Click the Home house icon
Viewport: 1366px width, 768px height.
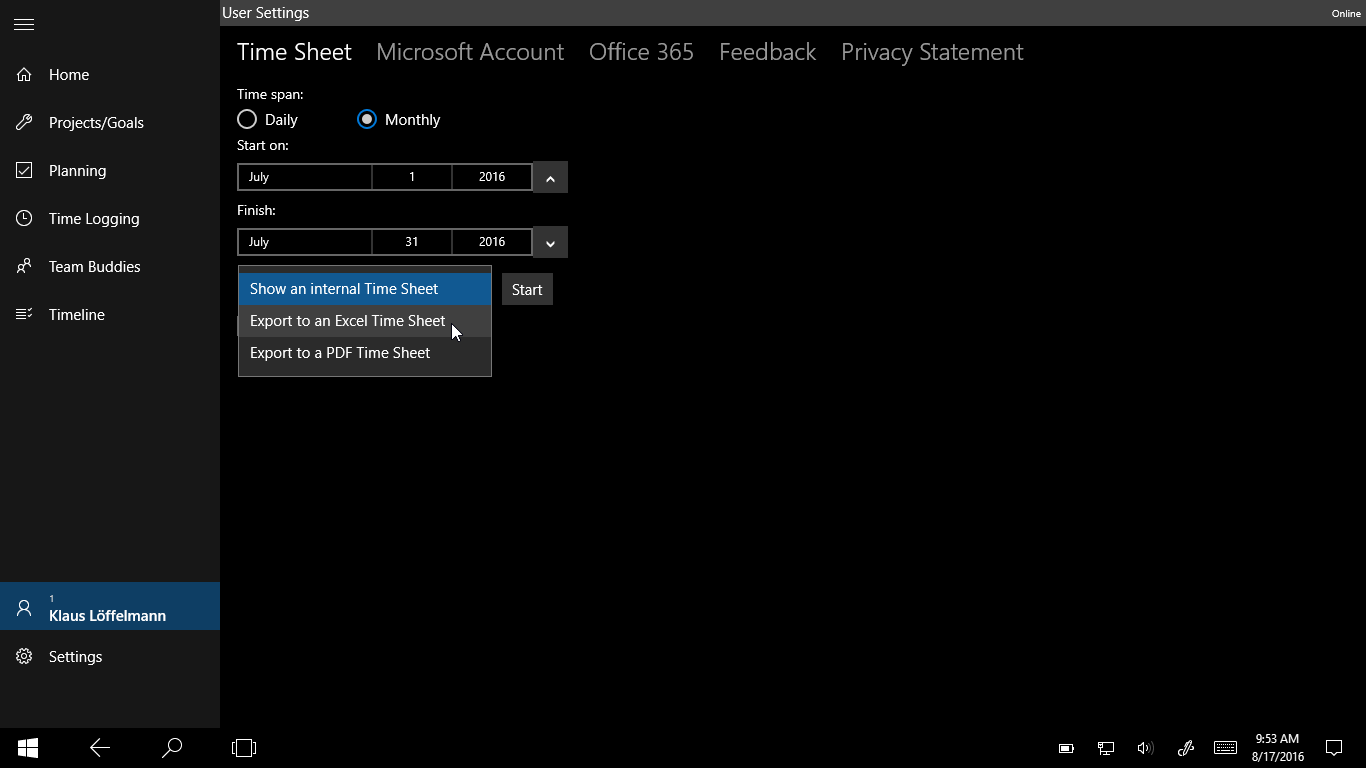coord(24,75)
